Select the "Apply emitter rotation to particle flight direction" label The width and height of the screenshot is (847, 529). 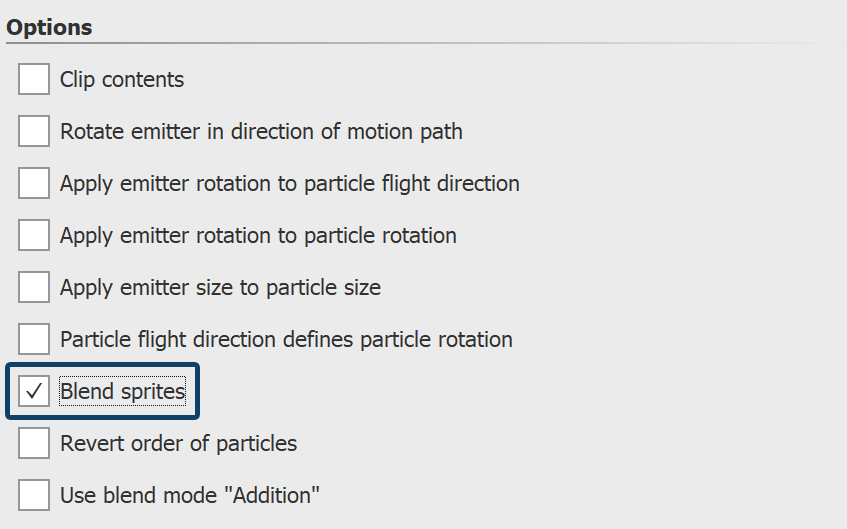[x=289, y=183]
